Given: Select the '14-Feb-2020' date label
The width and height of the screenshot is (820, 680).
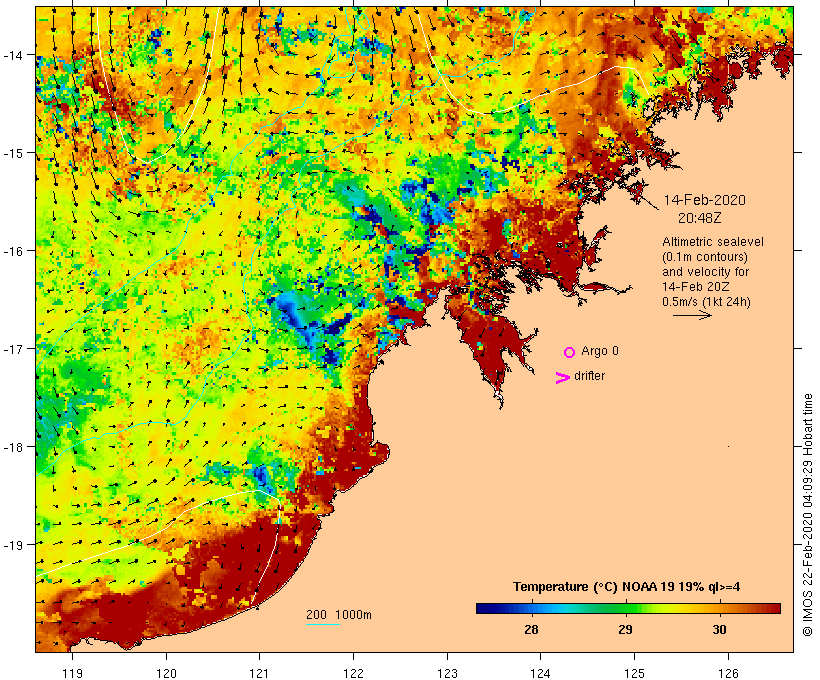Looking at the screenshot, I should point(704,200).
